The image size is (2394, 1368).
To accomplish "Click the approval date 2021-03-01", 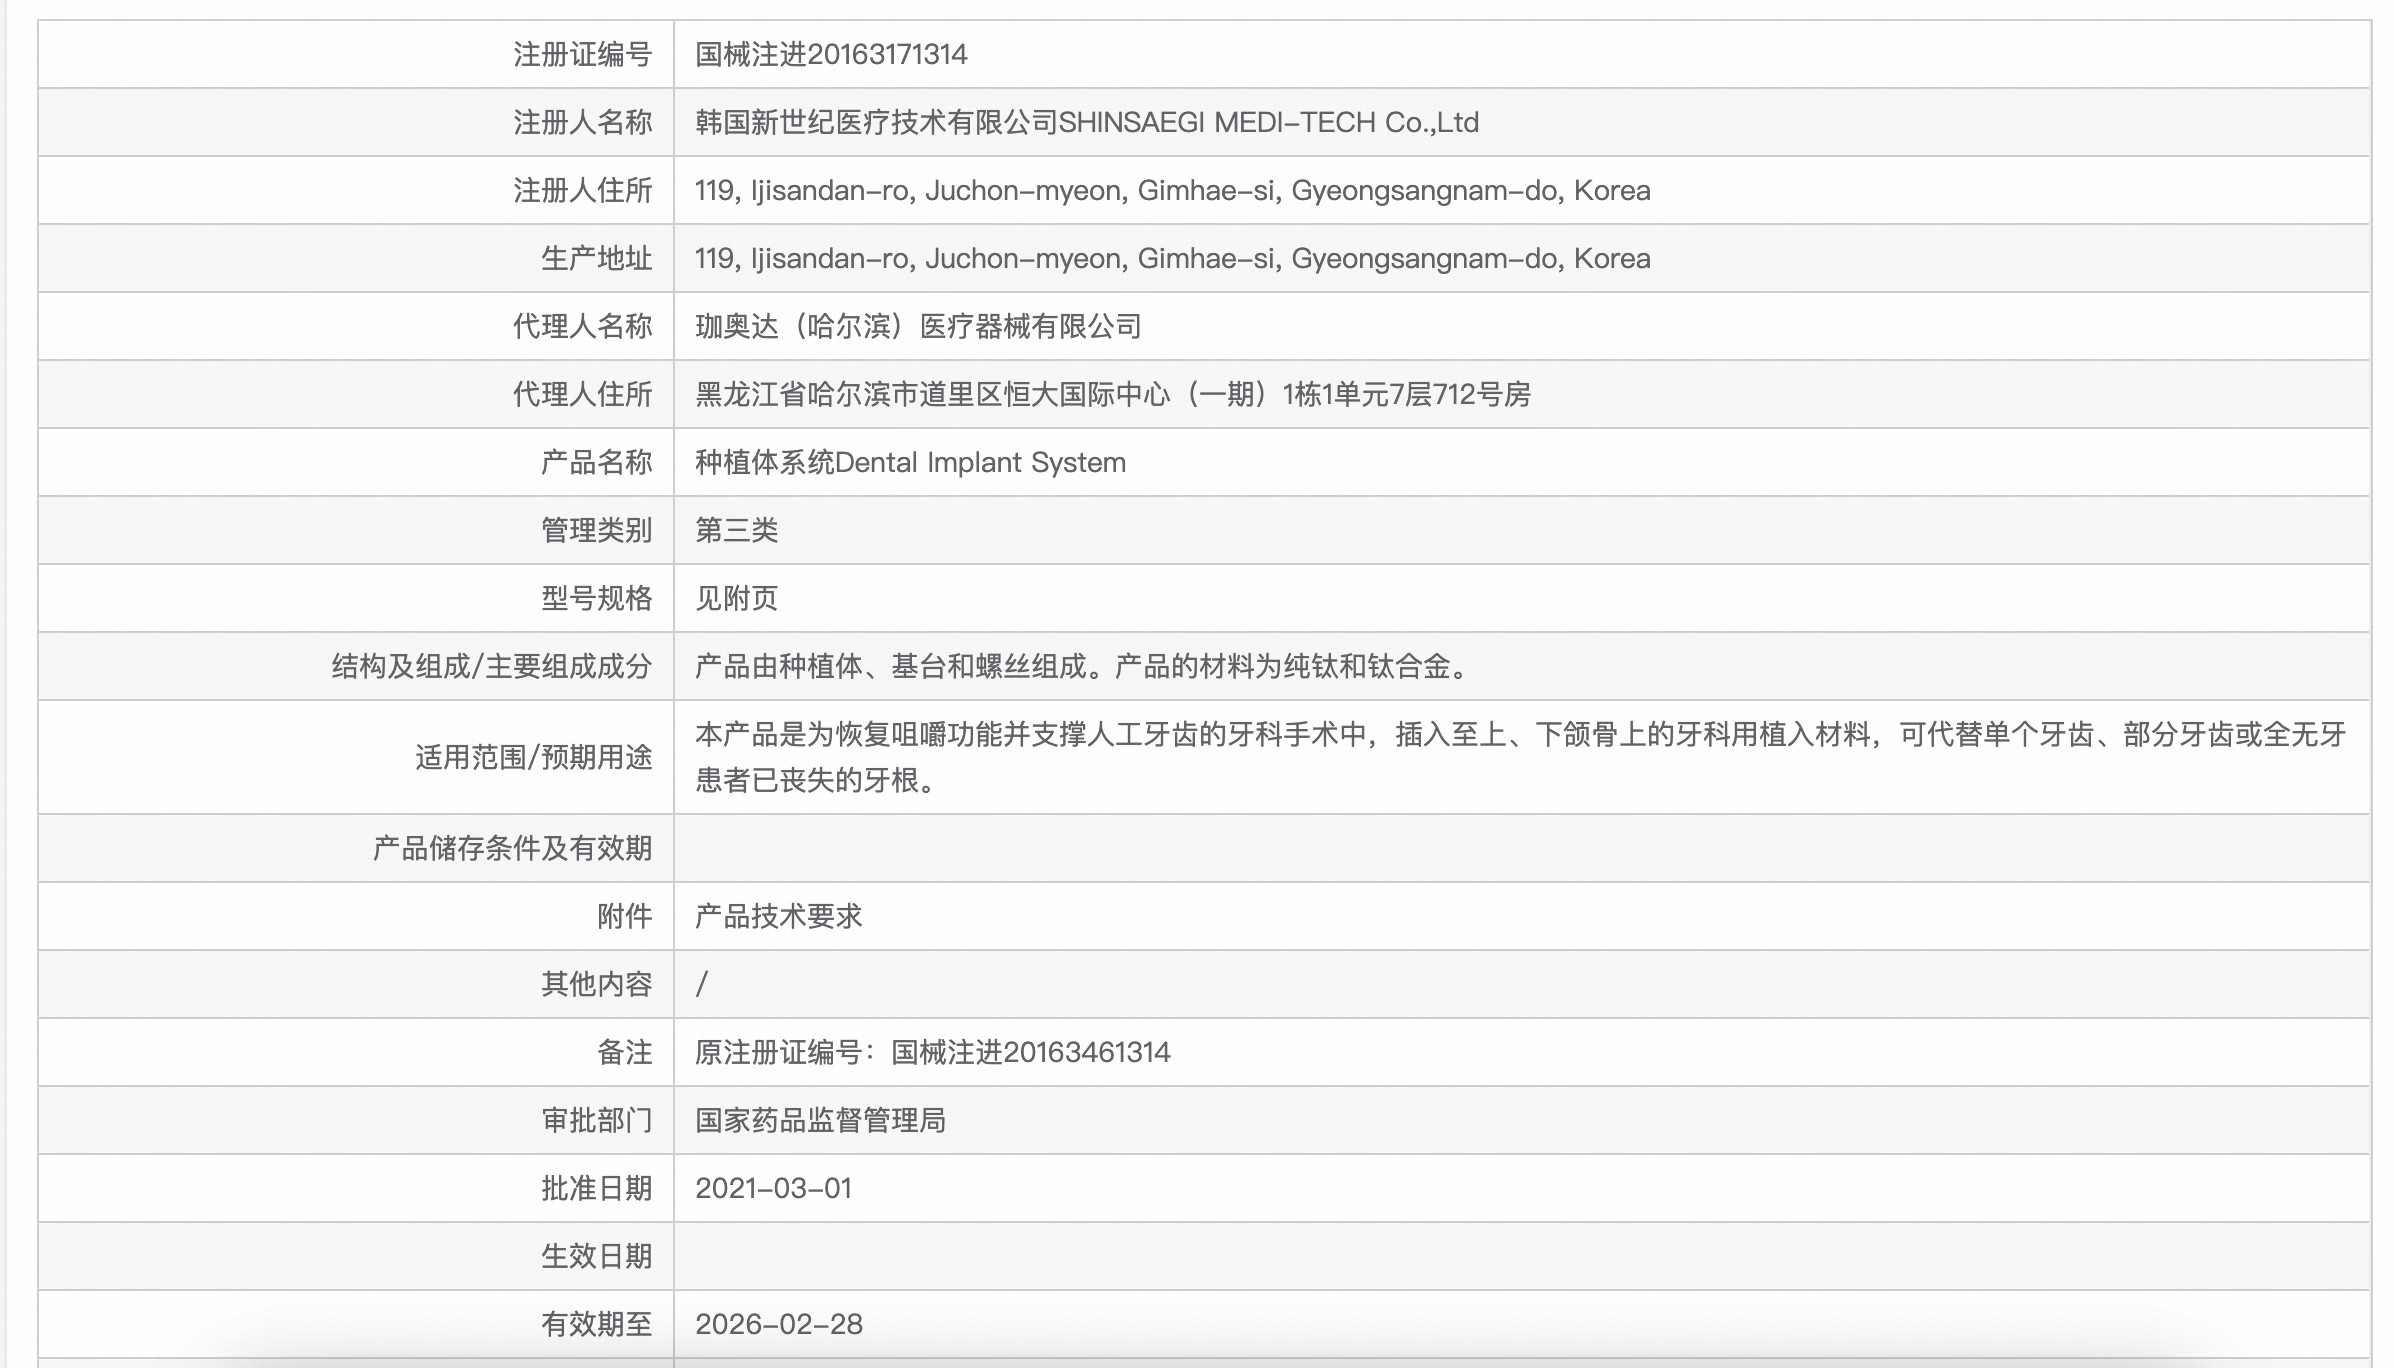I will tap(773, 1188).
